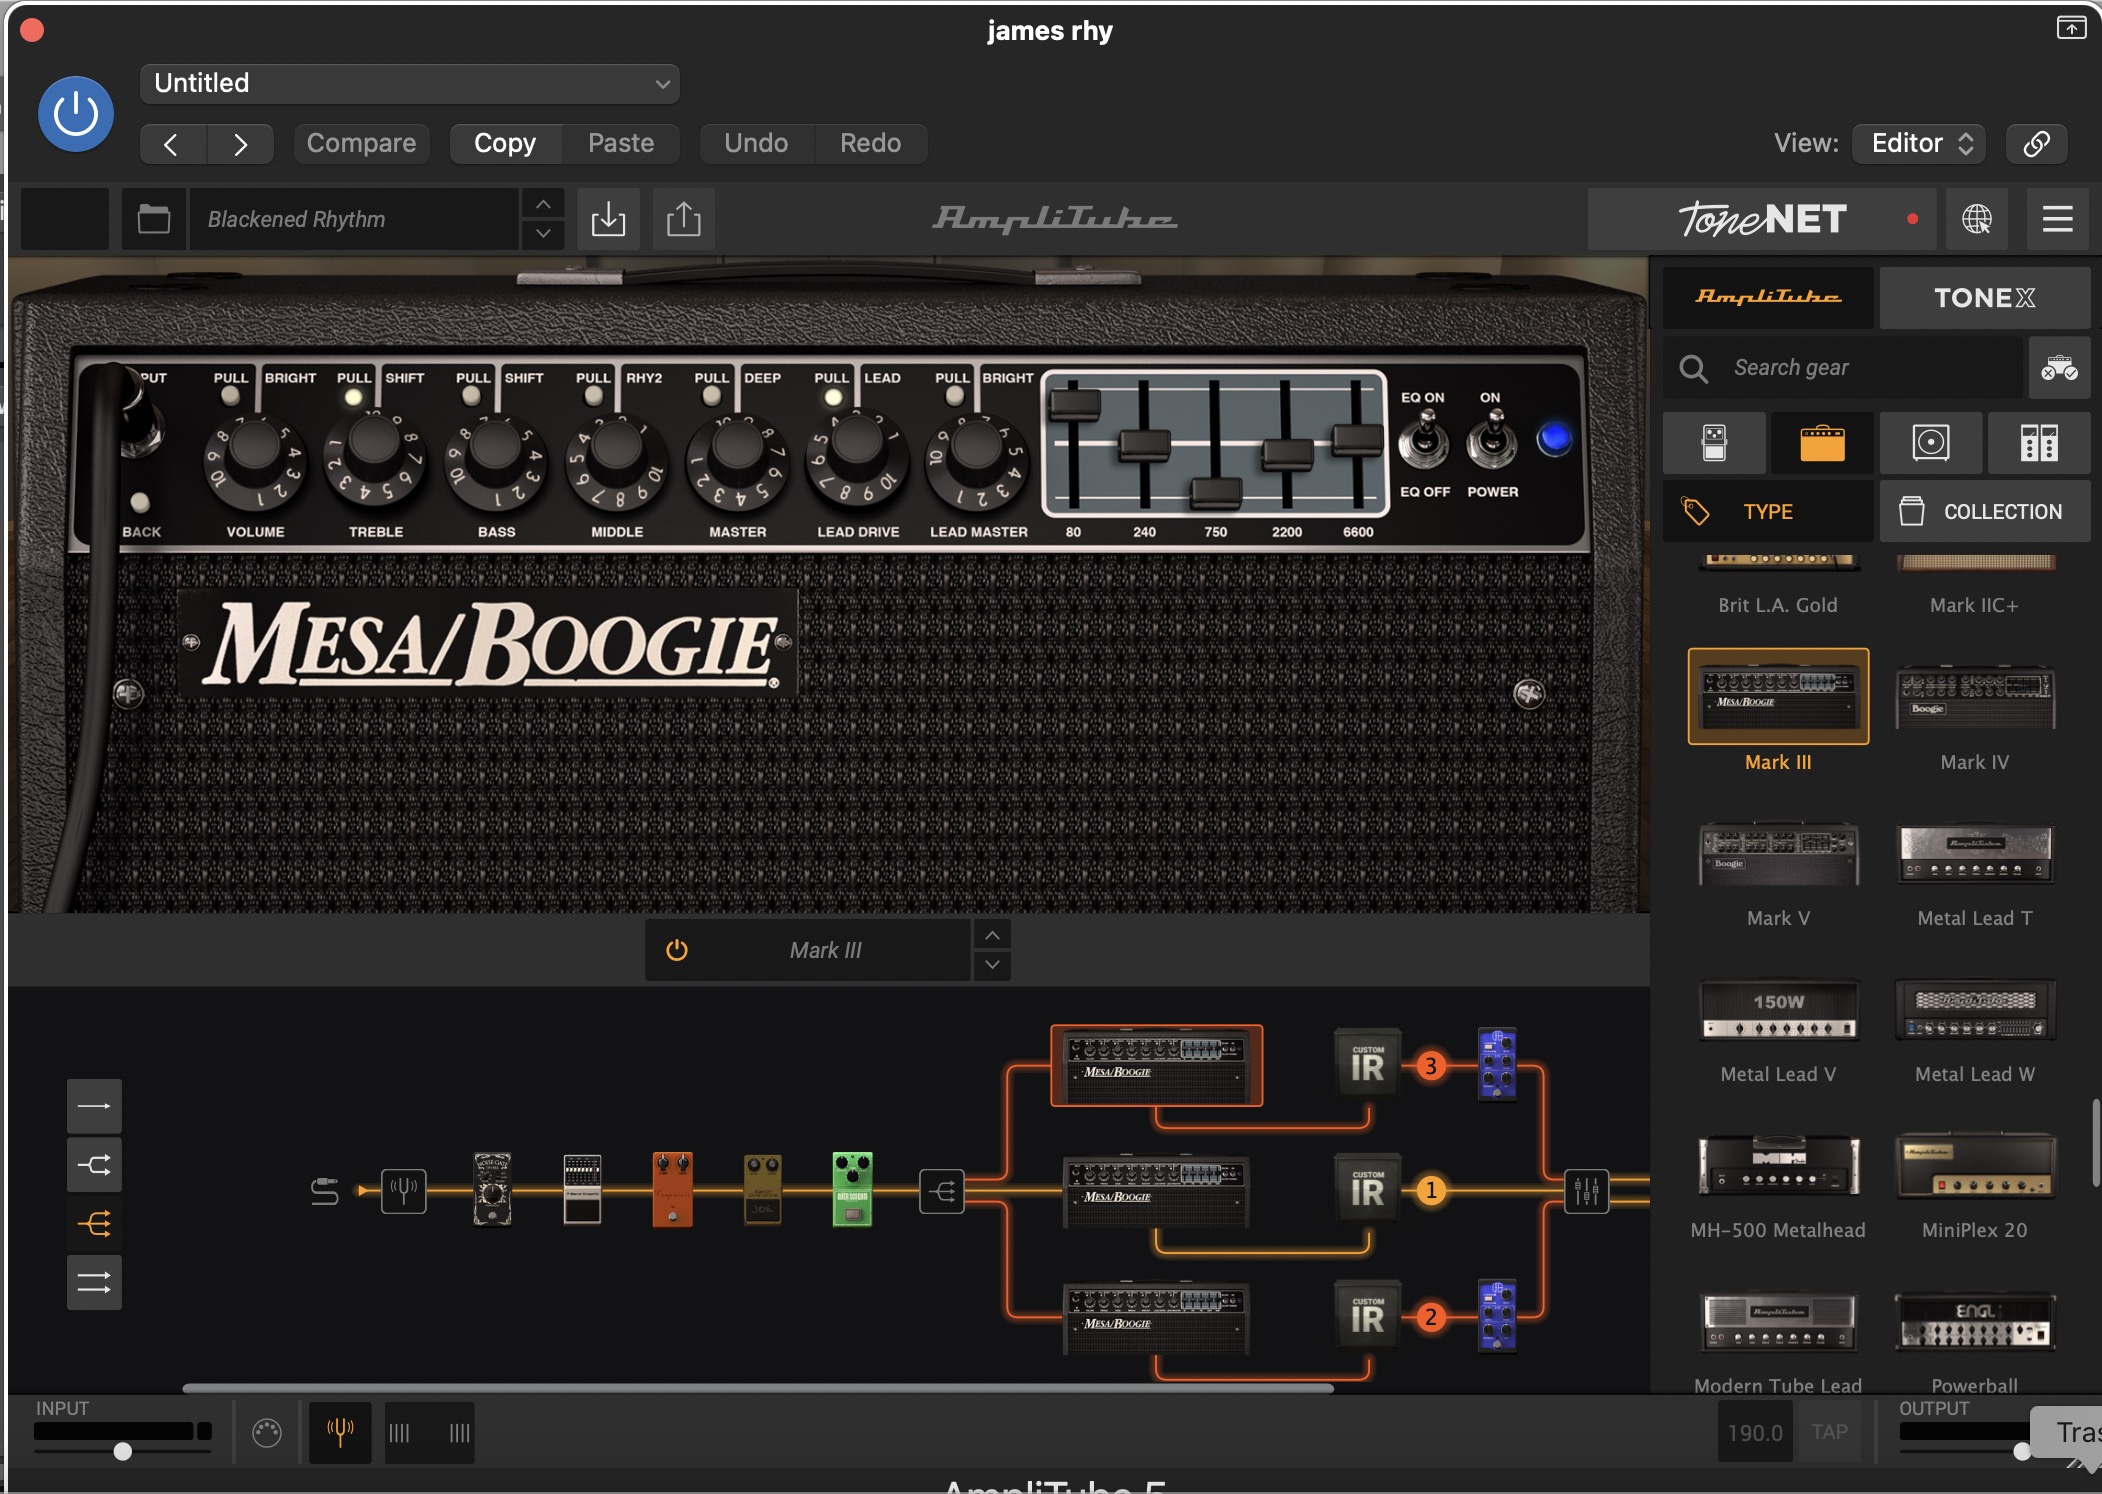Click the Copy button

point(505,144)
